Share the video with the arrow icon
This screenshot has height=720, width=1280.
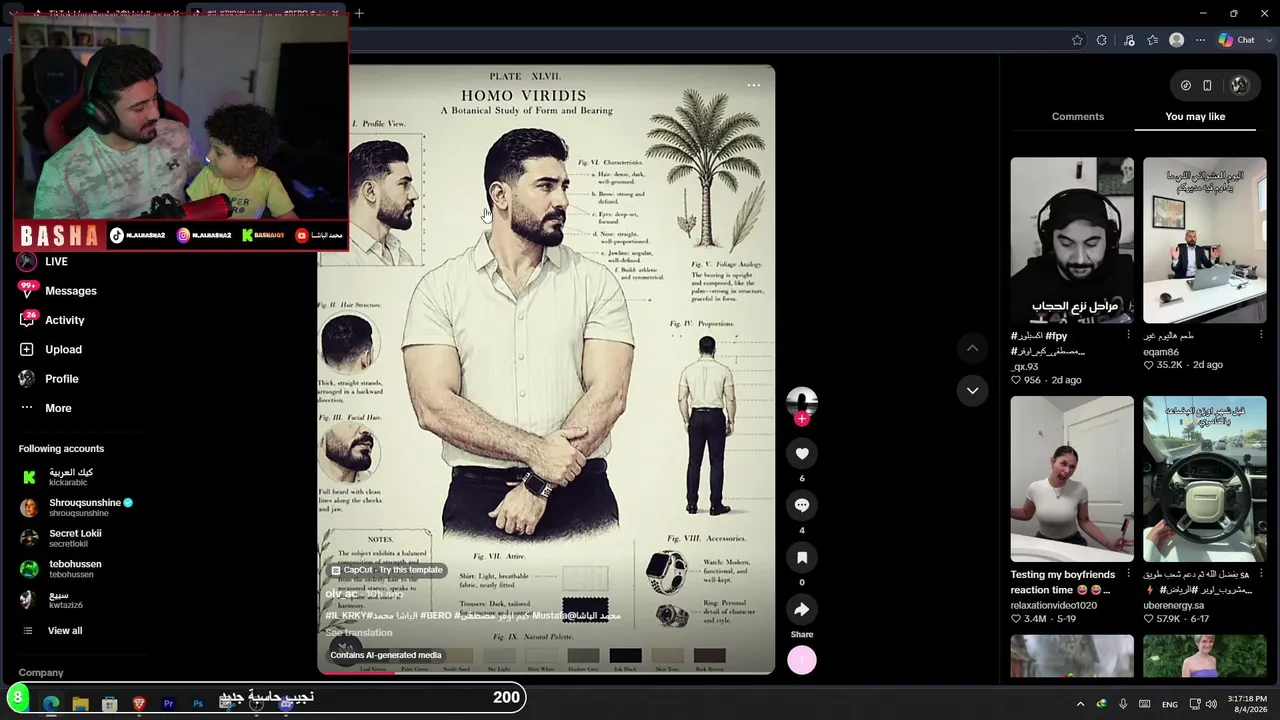802,609
